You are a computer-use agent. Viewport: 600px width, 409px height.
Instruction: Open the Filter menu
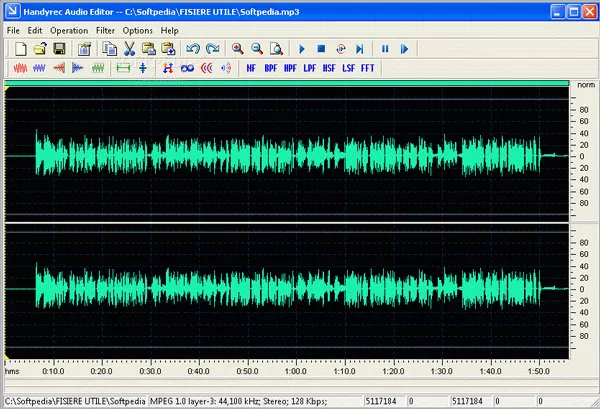[x=106, y=31]
